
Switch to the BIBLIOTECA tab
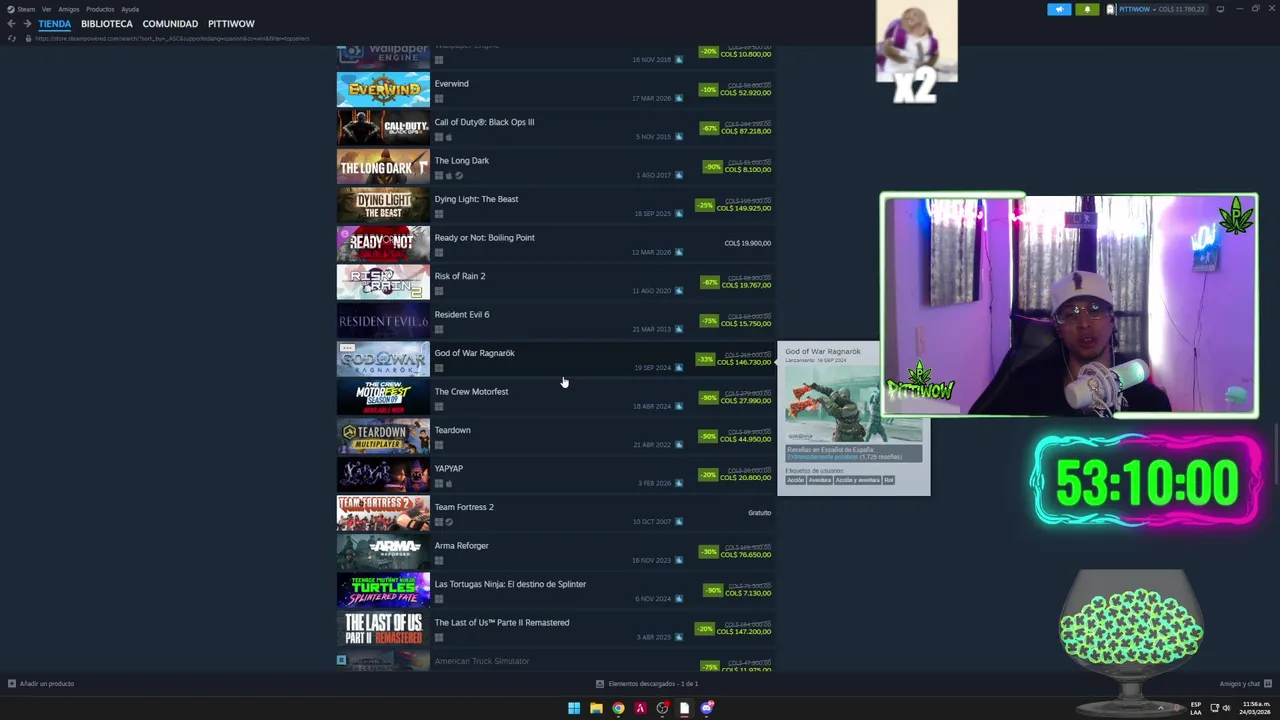[x=107, y=24]
